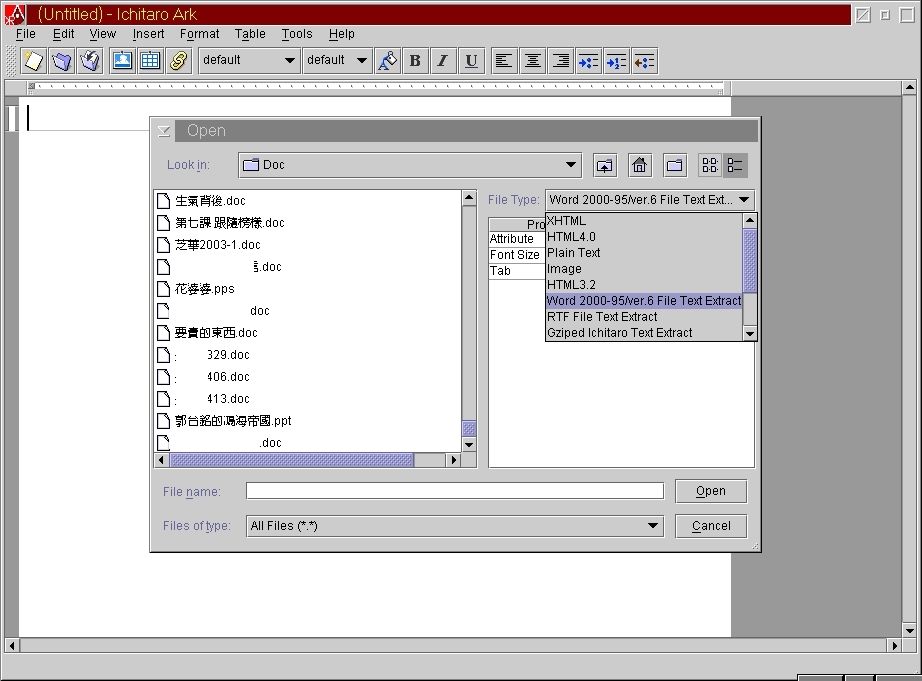
Task: Toggle Italic formatting
Action: click(443, 61)
